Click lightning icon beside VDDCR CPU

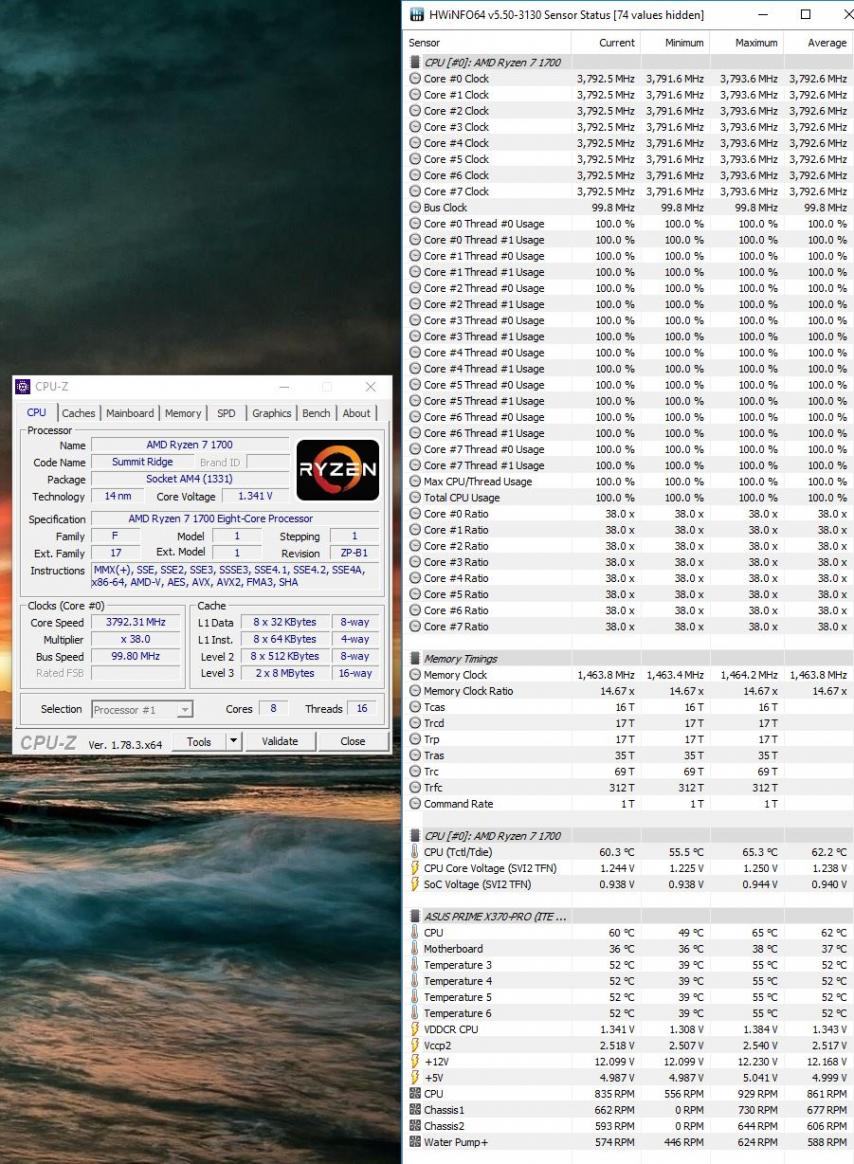point(415,1030)
